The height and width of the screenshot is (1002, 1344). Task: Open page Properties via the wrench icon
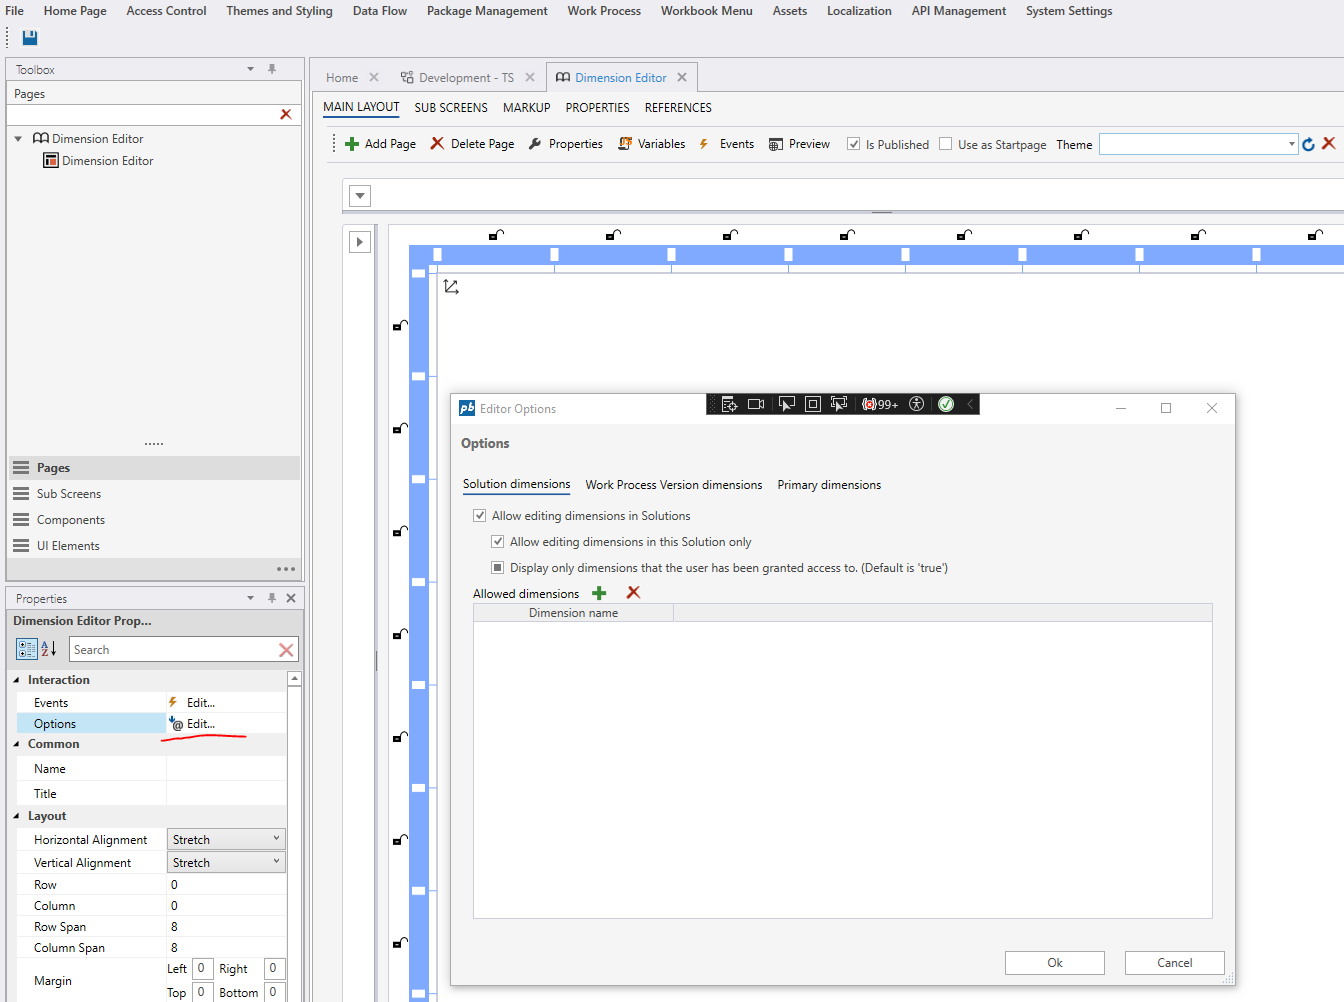tap(535, 144)
